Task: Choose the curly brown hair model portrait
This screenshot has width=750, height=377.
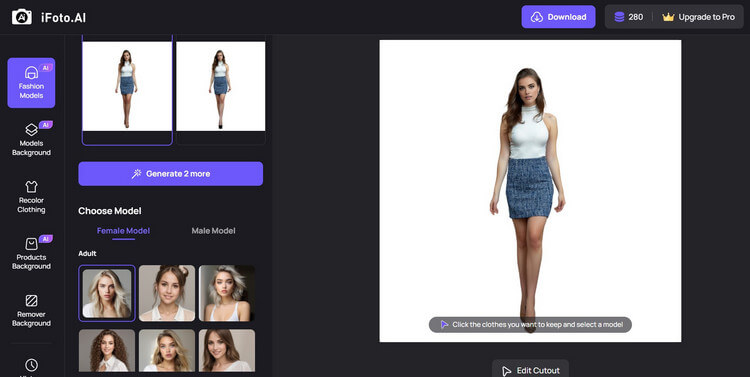Action: tap(107, 350)
